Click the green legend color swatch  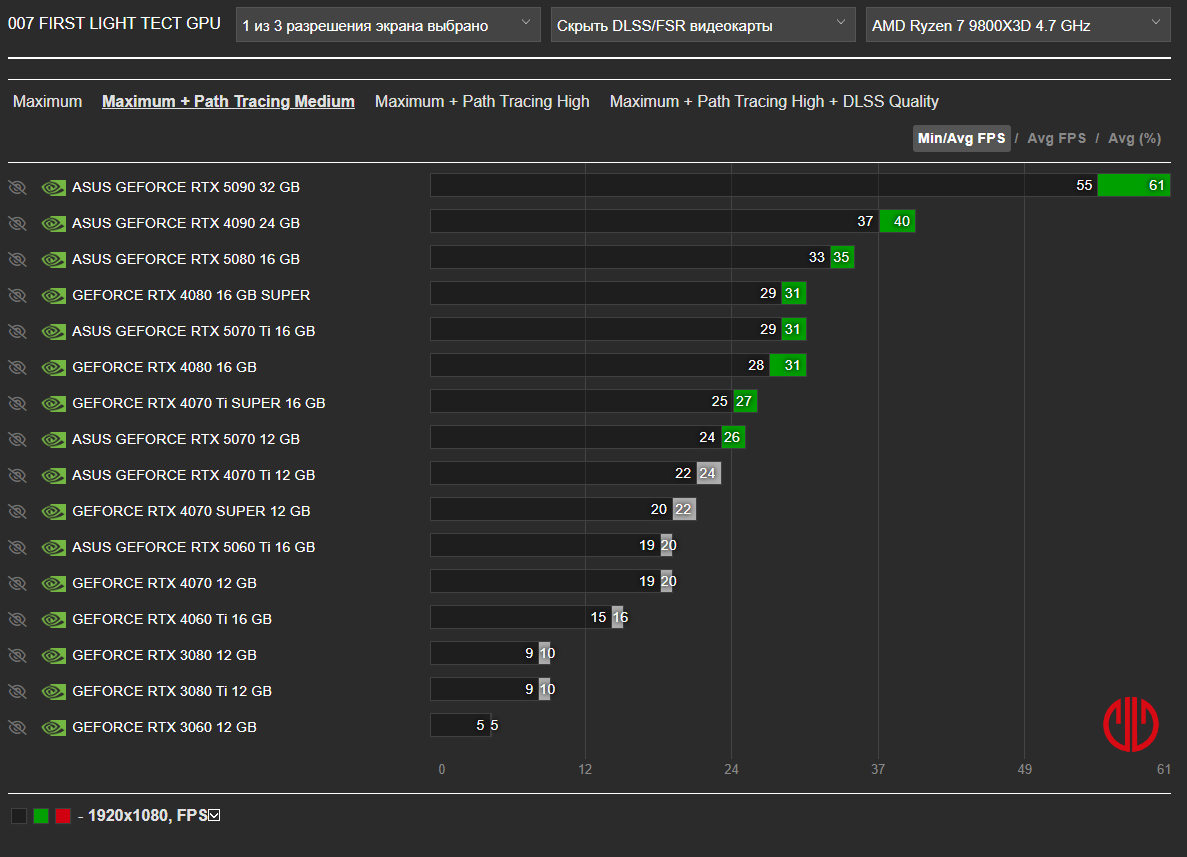pyautogui.click(x=41, y=815)
